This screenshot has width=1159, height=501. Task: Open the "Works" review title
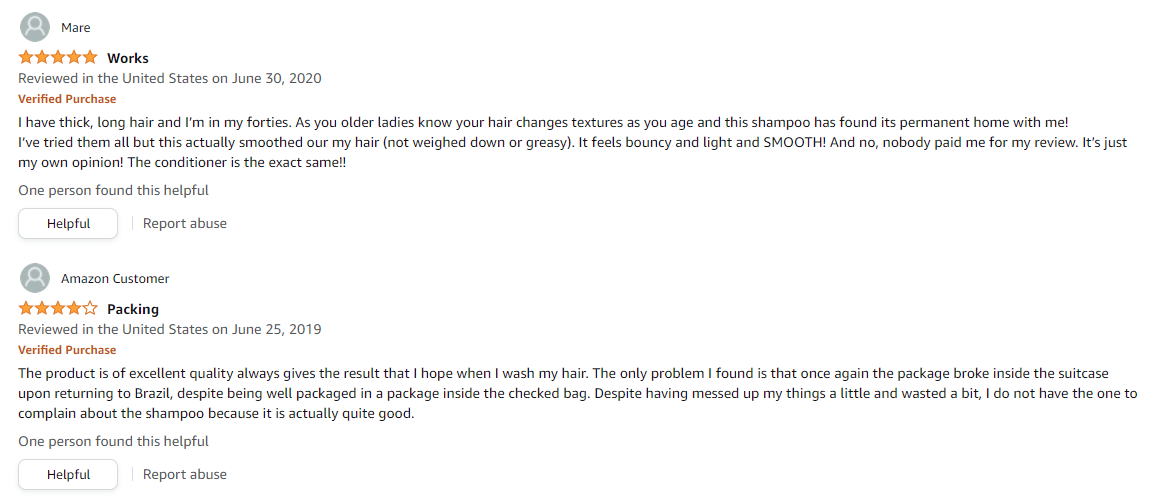coord(128,58)
